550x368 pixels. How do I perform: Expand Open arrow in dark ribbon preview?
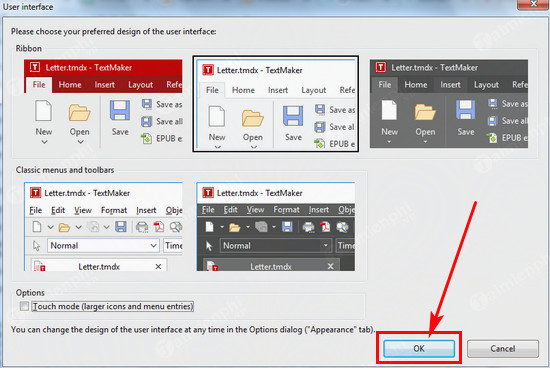point(425,142)
